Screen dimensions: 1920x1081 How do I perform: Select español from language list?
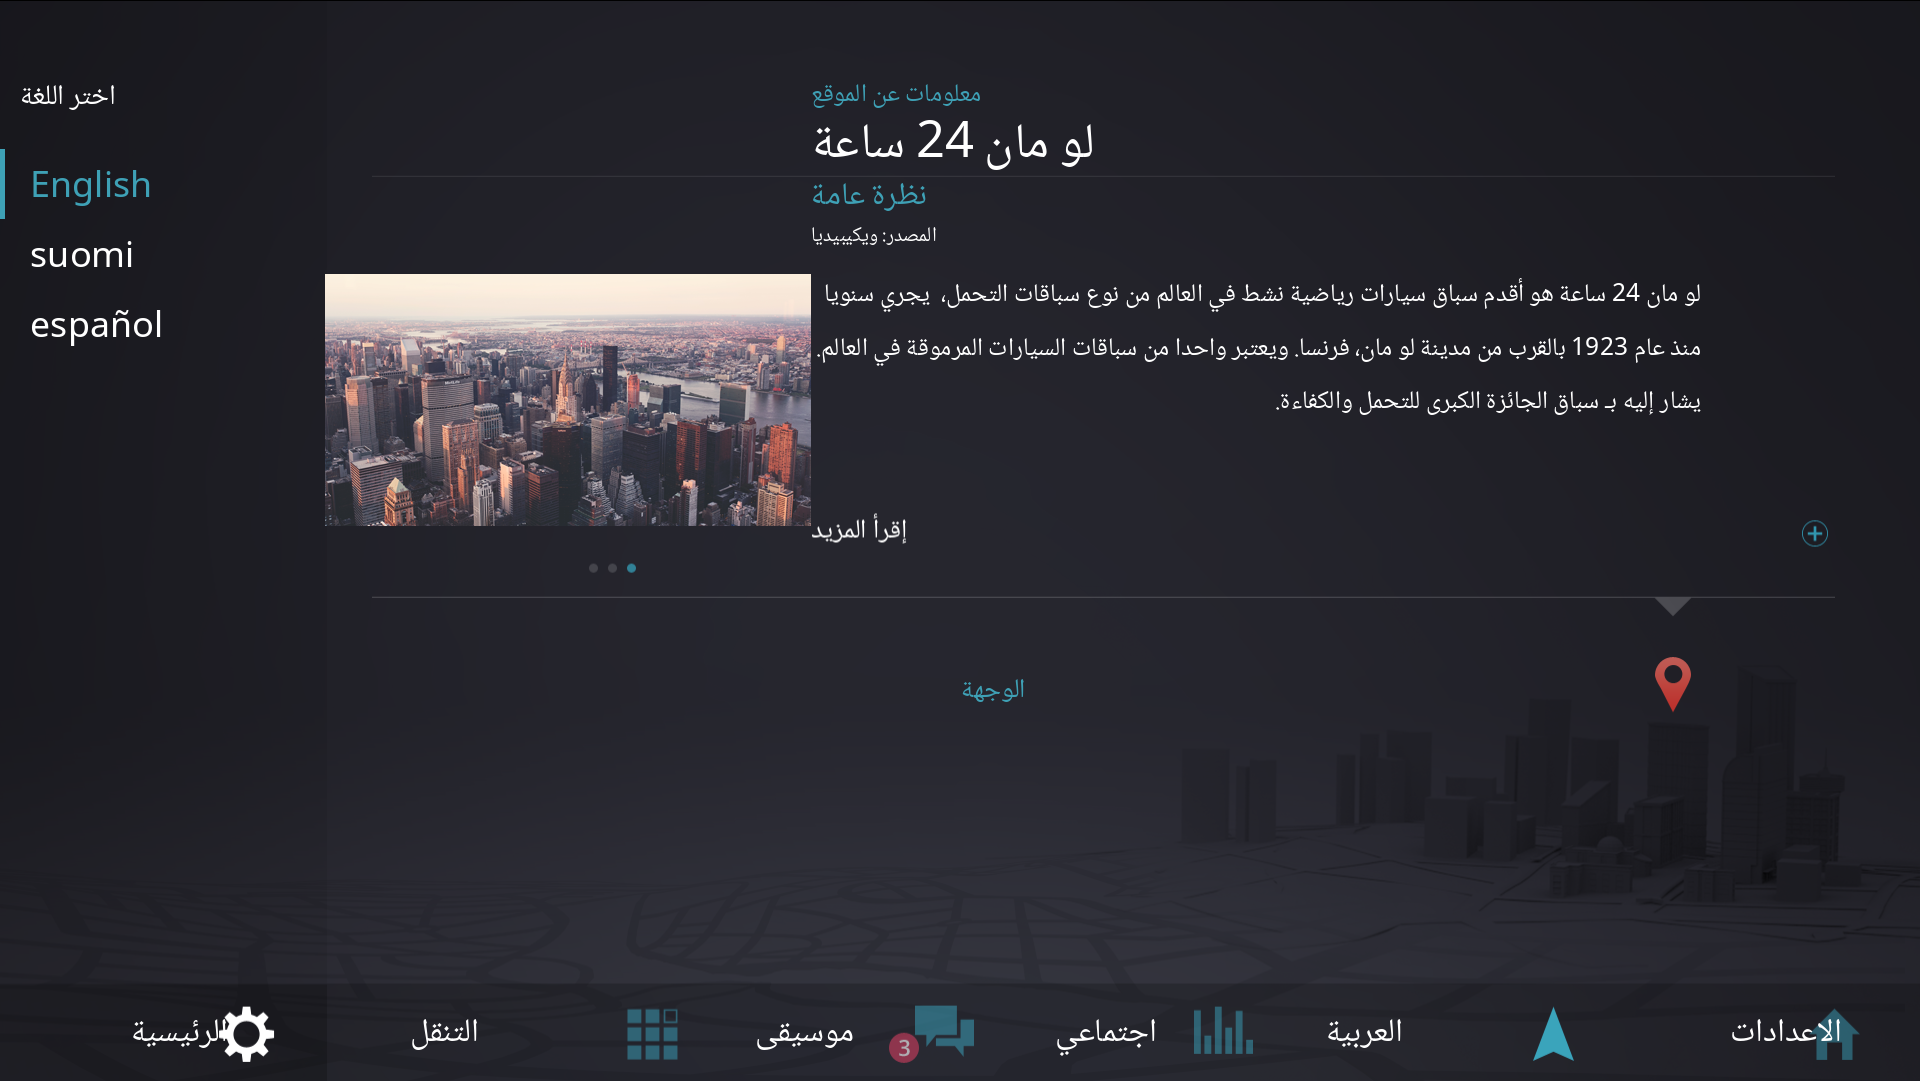coord(96,323)
